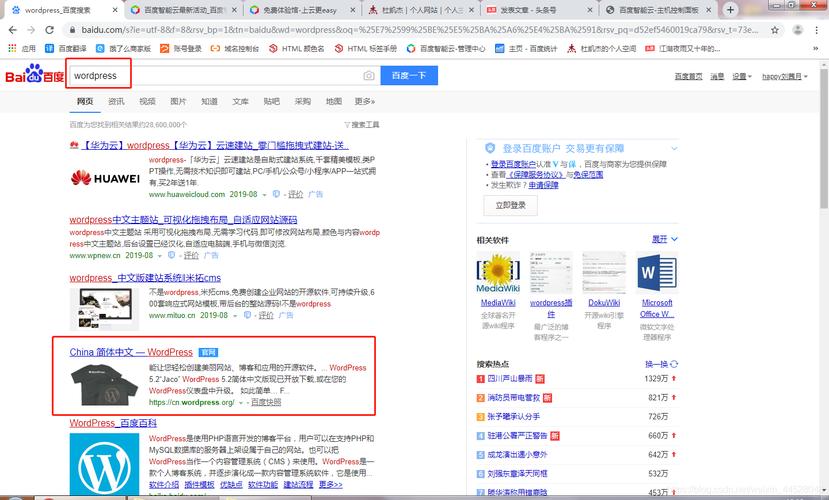Click the camera image-search icon
This screenshot has height=500, width=829.
tap(369, 76)
